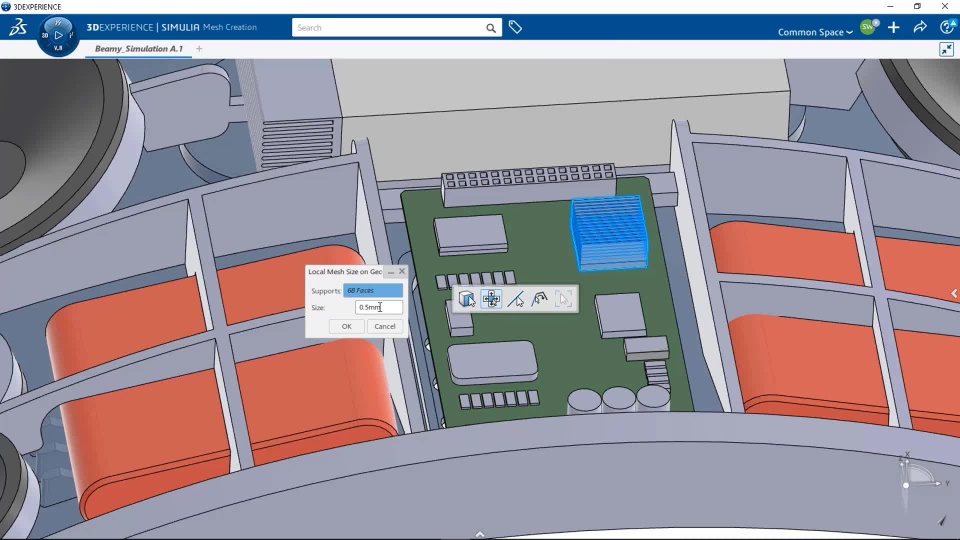
Task: Click the tag icon beside search
Action: tap(515, 27)
